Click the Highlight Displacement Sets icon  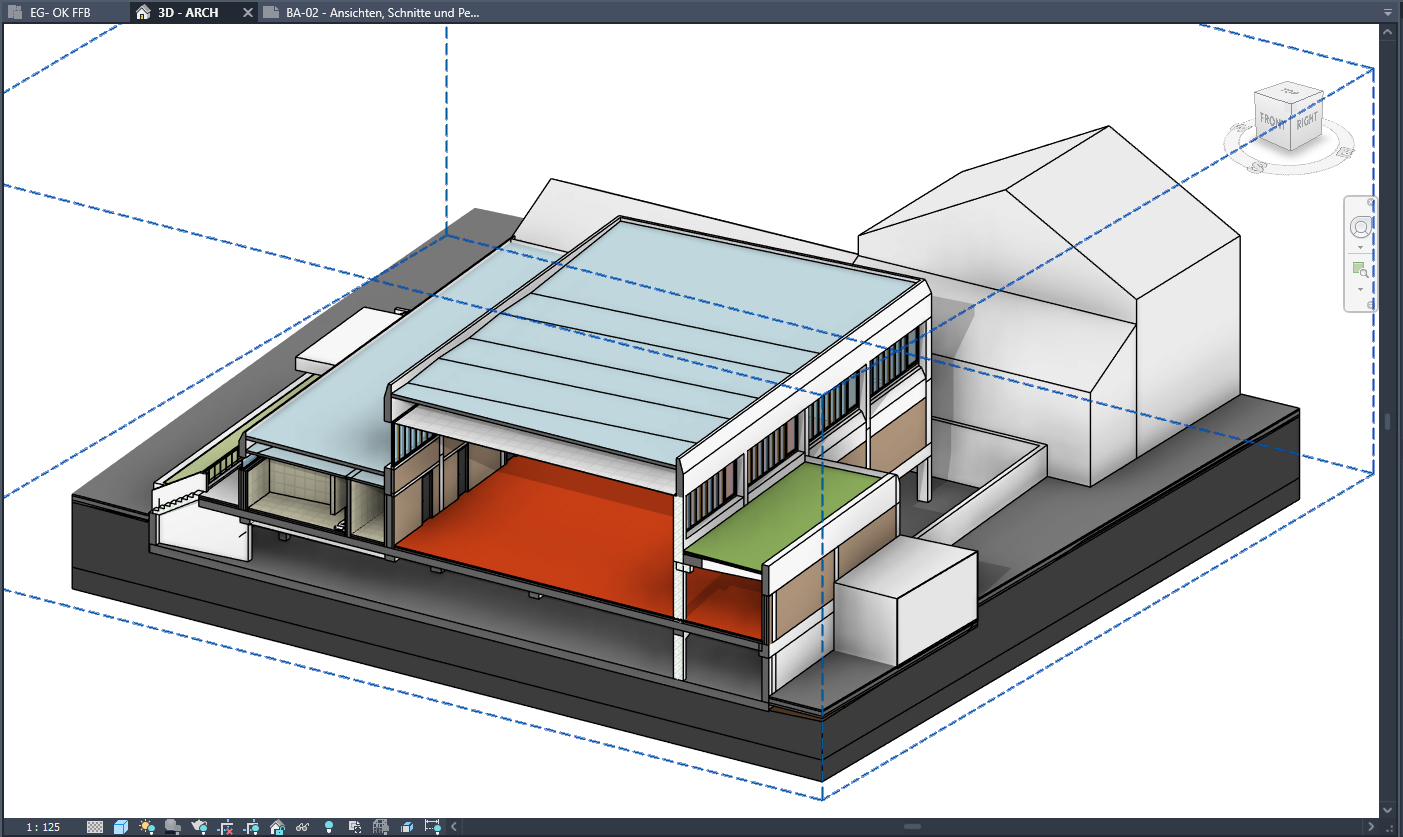click(x=407, y=827)
